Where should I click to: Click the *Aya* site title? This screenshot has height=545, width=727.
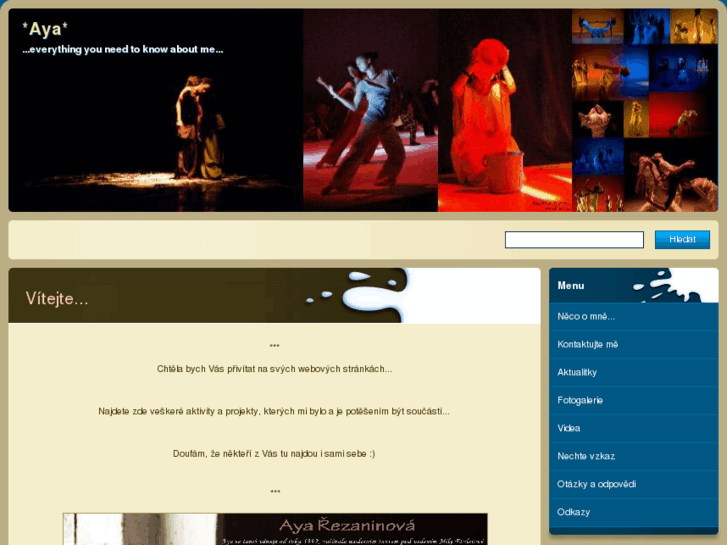45,29
